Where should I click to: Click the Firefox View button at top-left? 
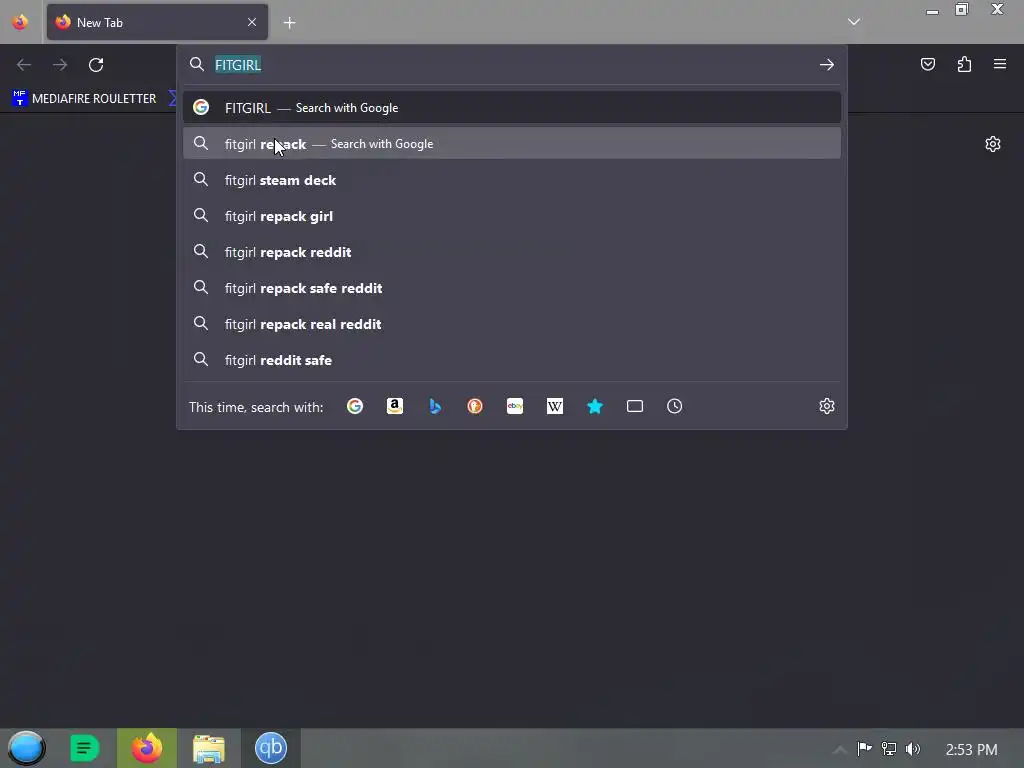20,22
